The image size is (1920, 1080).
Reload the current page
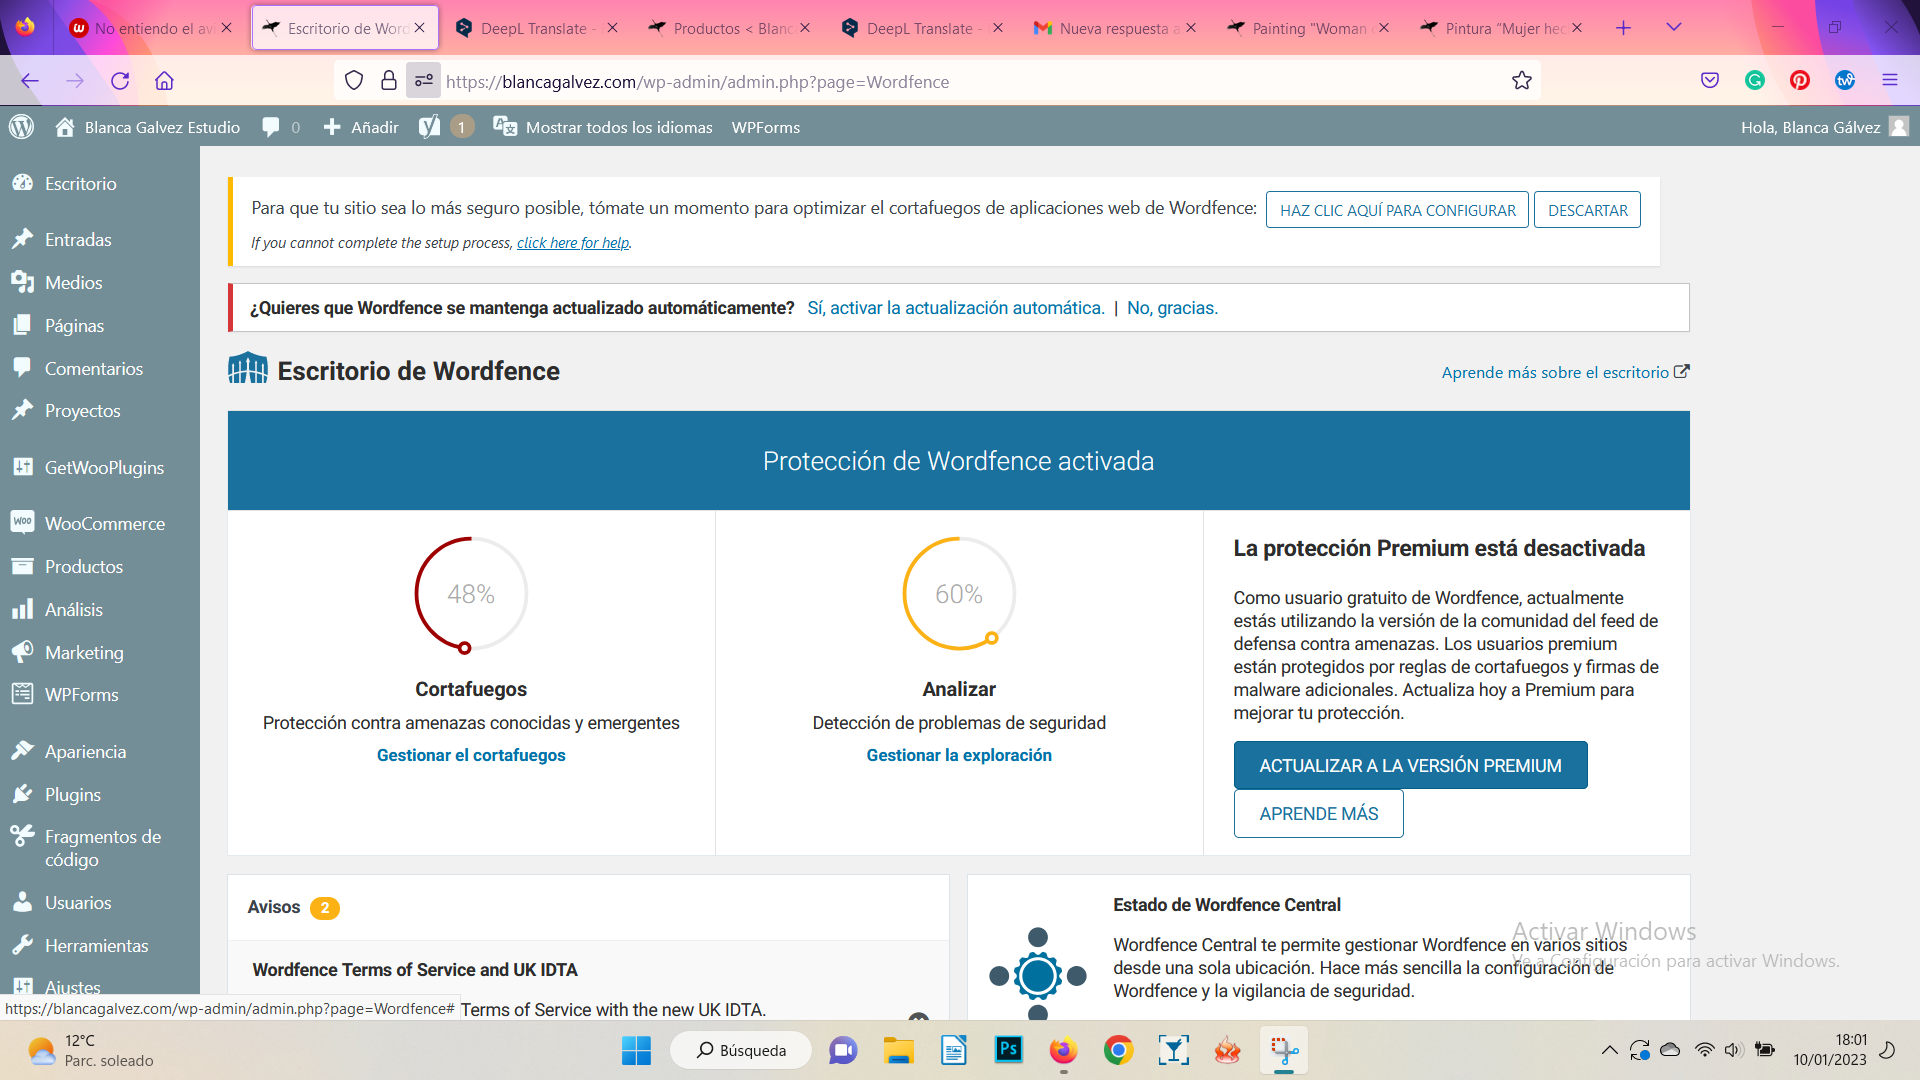click(120, 81)
